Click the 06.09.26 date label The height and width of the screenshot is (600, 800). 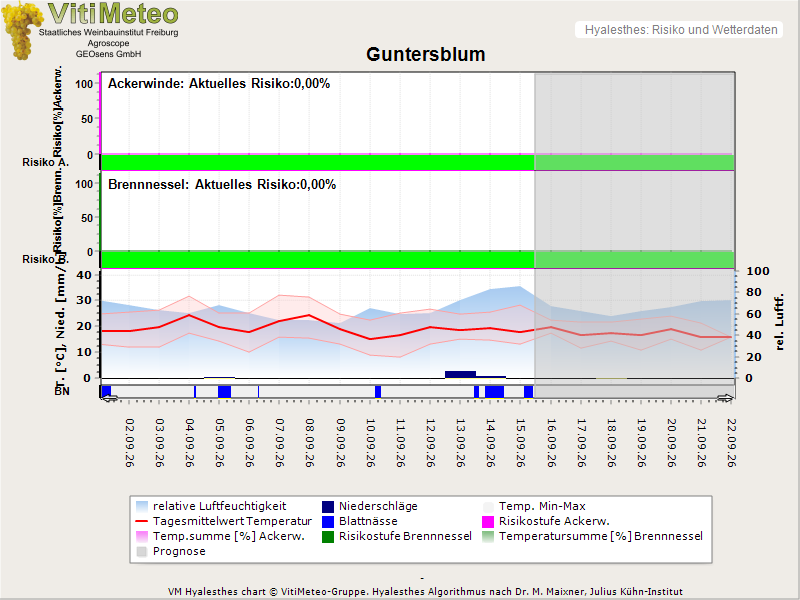point(250,443)
